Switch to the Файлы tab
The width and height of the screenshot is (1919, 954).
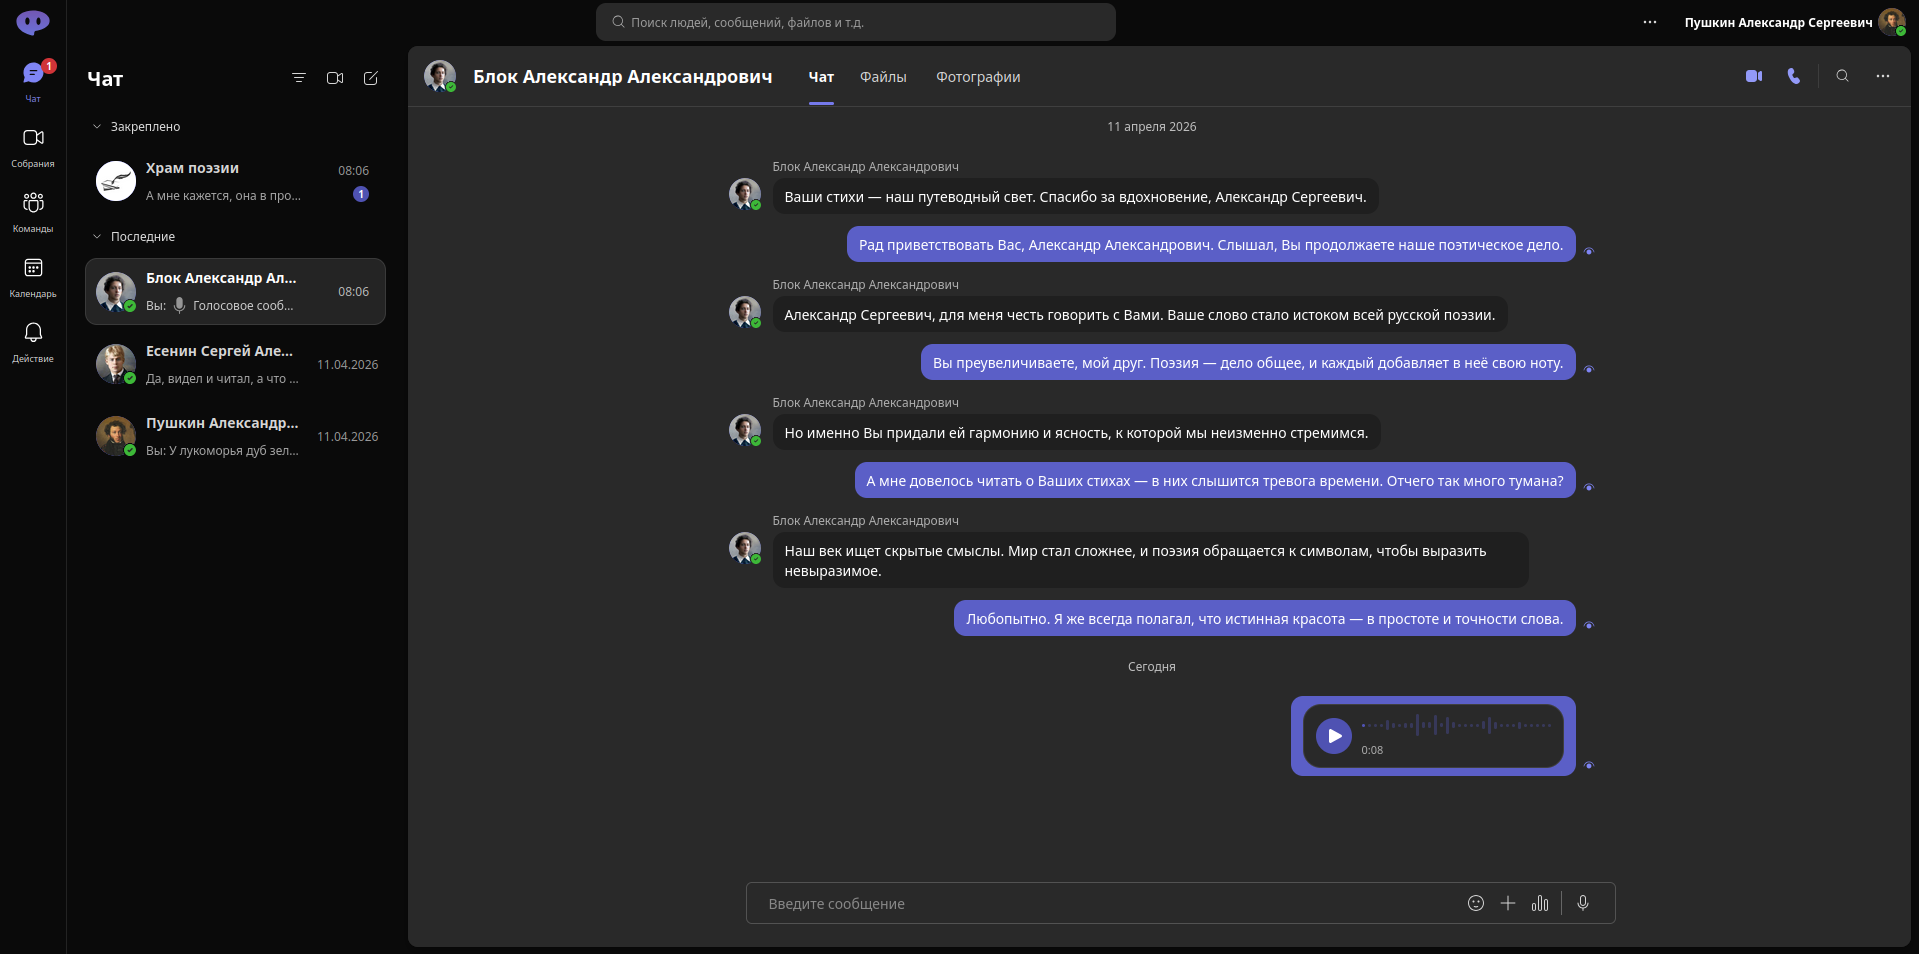(x=883, y=77)
